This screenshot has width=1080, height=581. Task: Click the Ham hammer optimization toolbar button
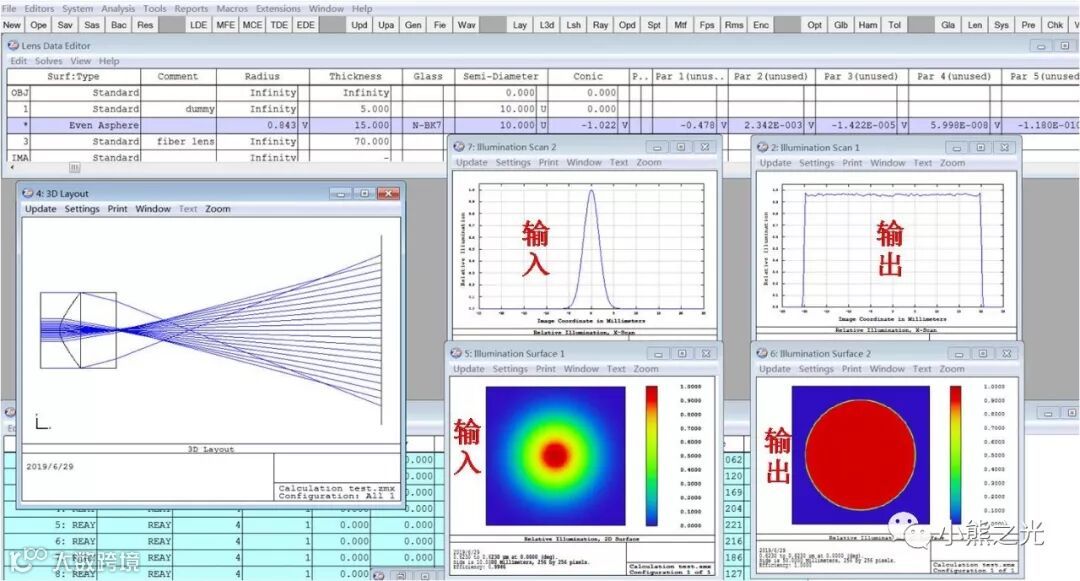868,25
